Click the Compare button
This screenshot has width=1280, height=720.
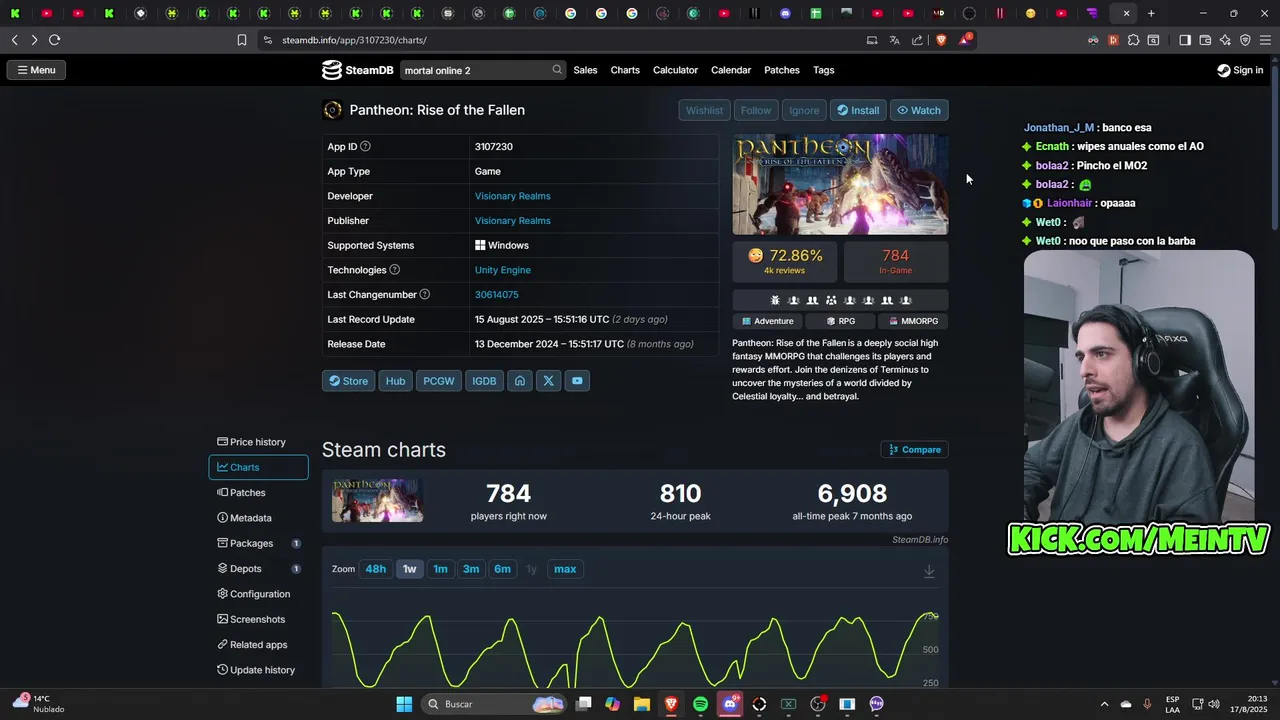click(x=914, y=450)
